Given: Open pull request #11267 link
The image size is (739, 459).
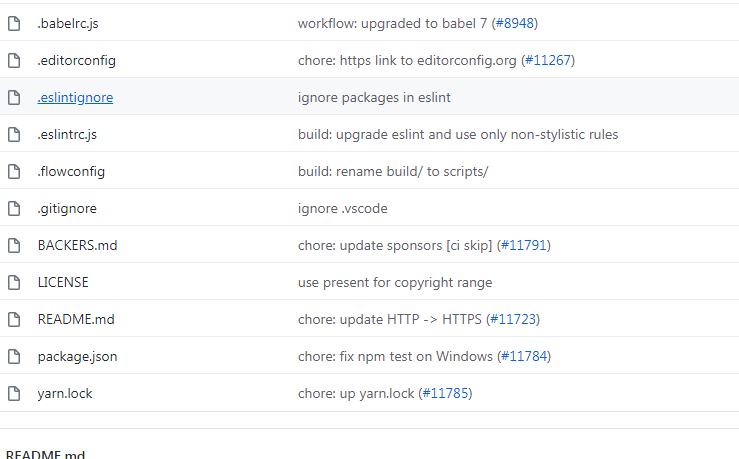Looking at the screenshot, I should tap(548, 60).
